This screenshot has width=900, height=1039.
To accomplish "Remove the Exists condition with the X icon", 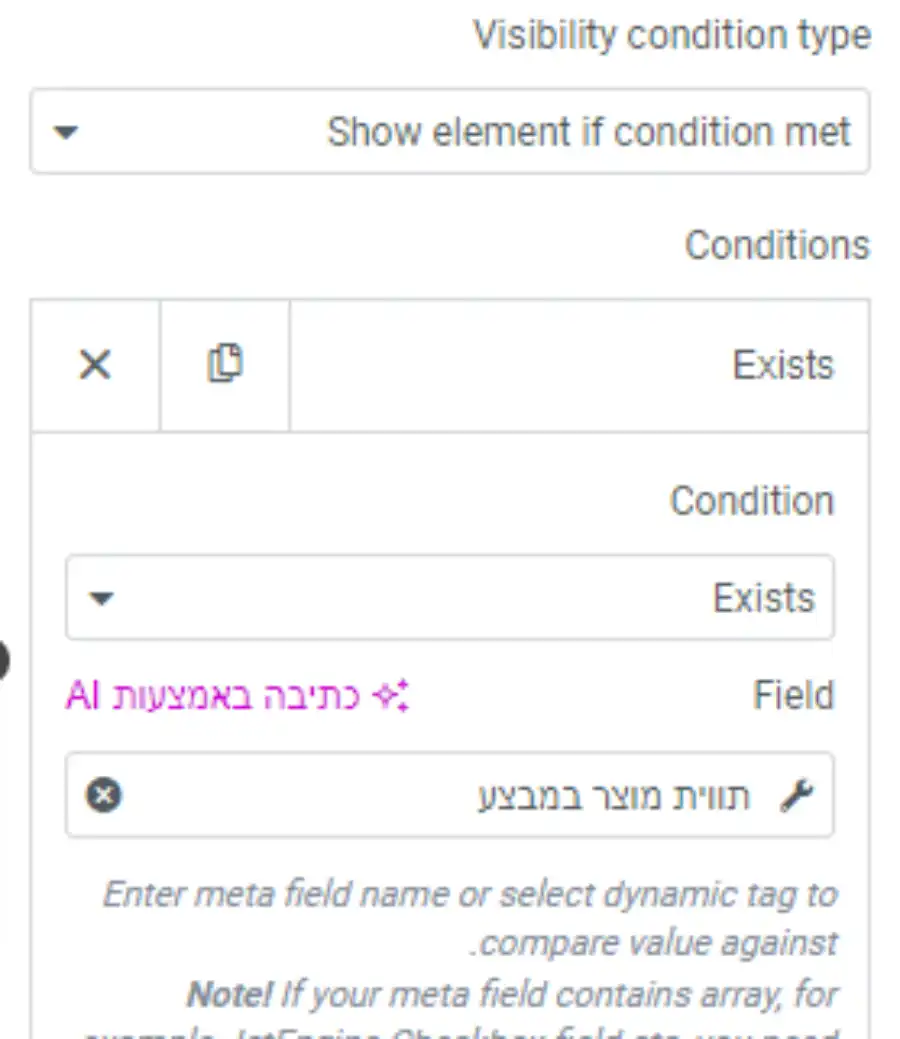I will point(95,365).
